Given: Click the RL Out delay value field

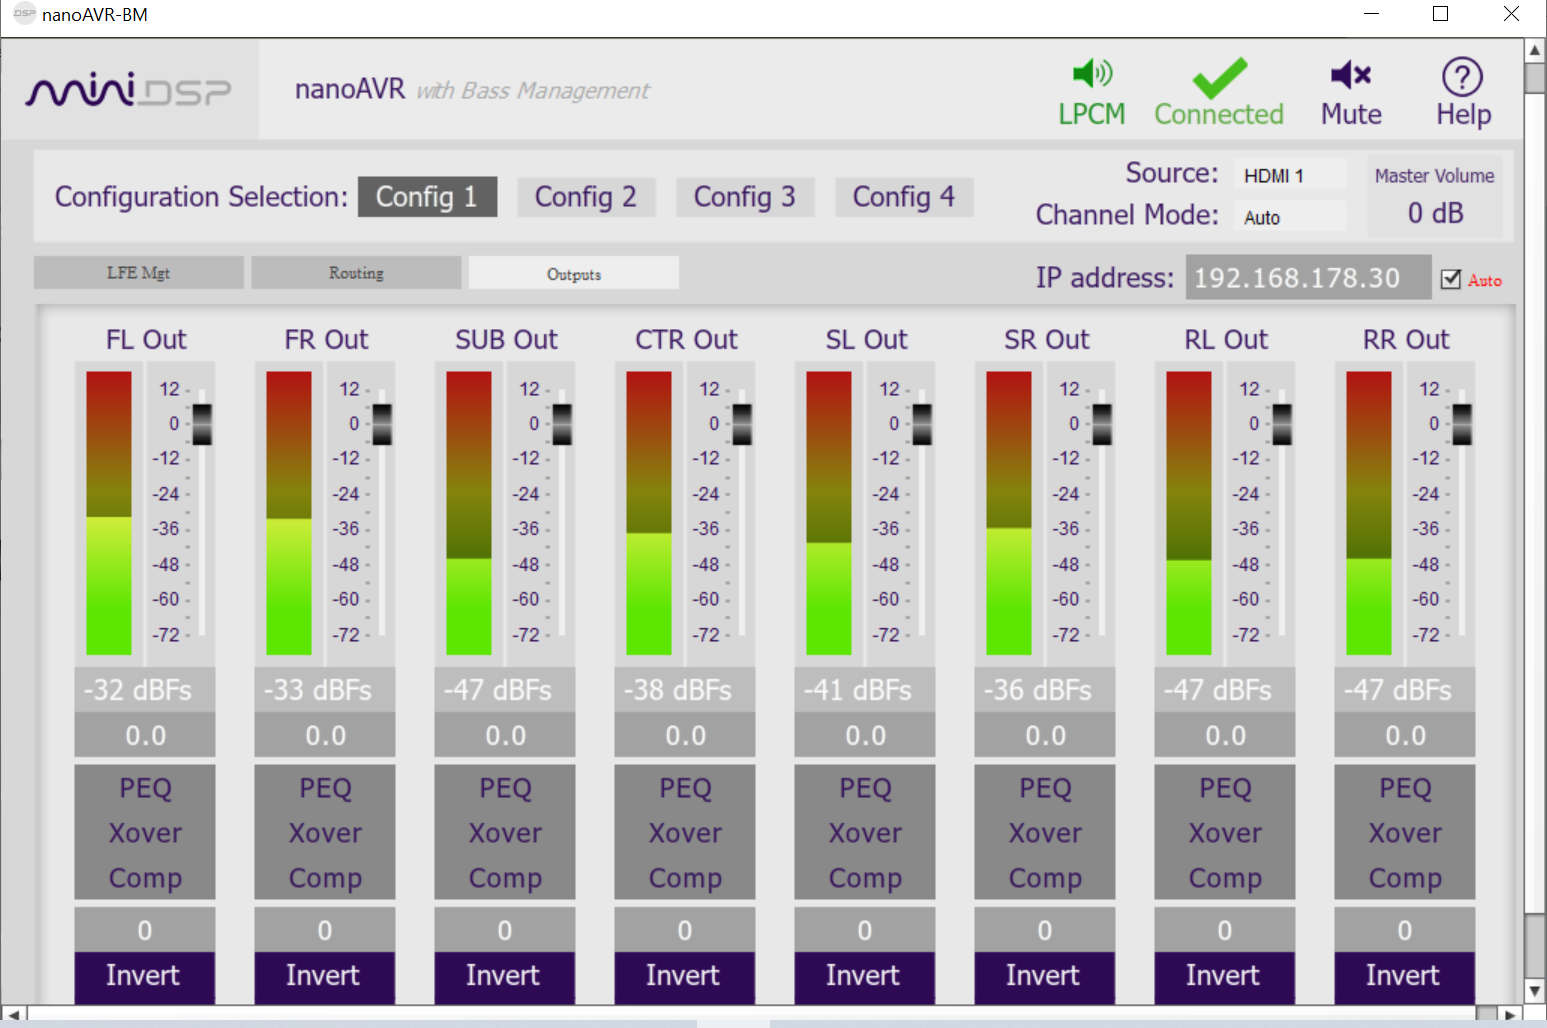Looking at the screenshot, I should pyautogui.click(x=1225, y=930).
